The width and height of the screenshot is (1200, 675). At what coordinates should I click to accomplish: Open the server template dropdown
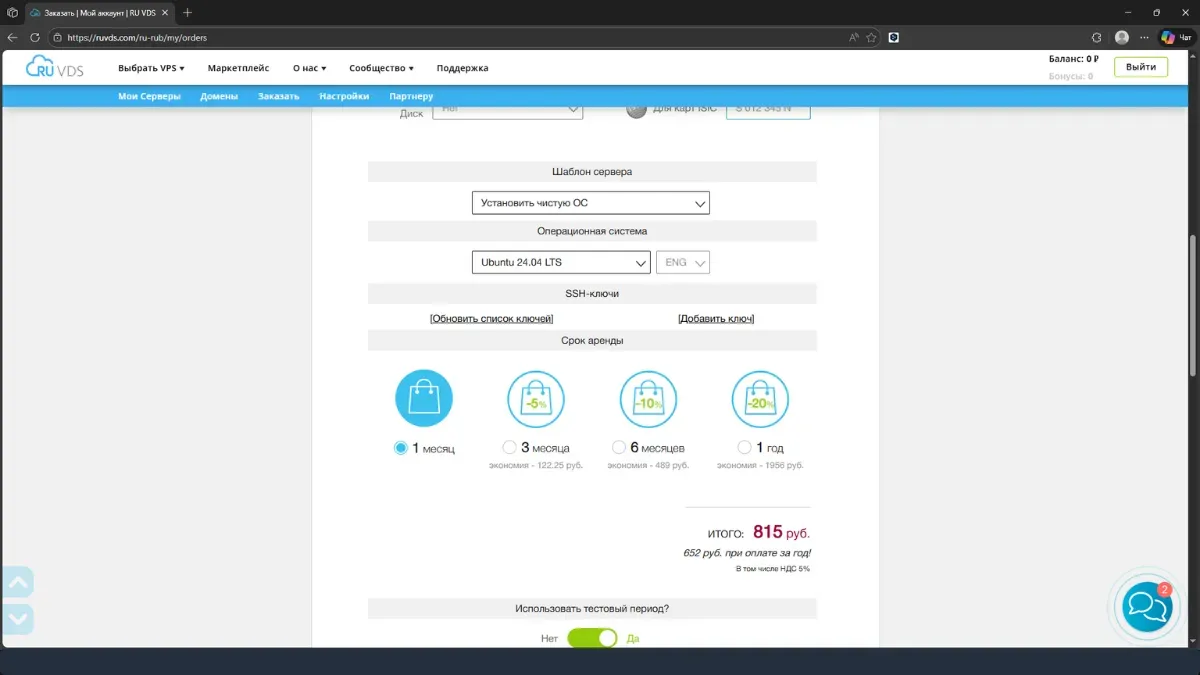point(590,203)
